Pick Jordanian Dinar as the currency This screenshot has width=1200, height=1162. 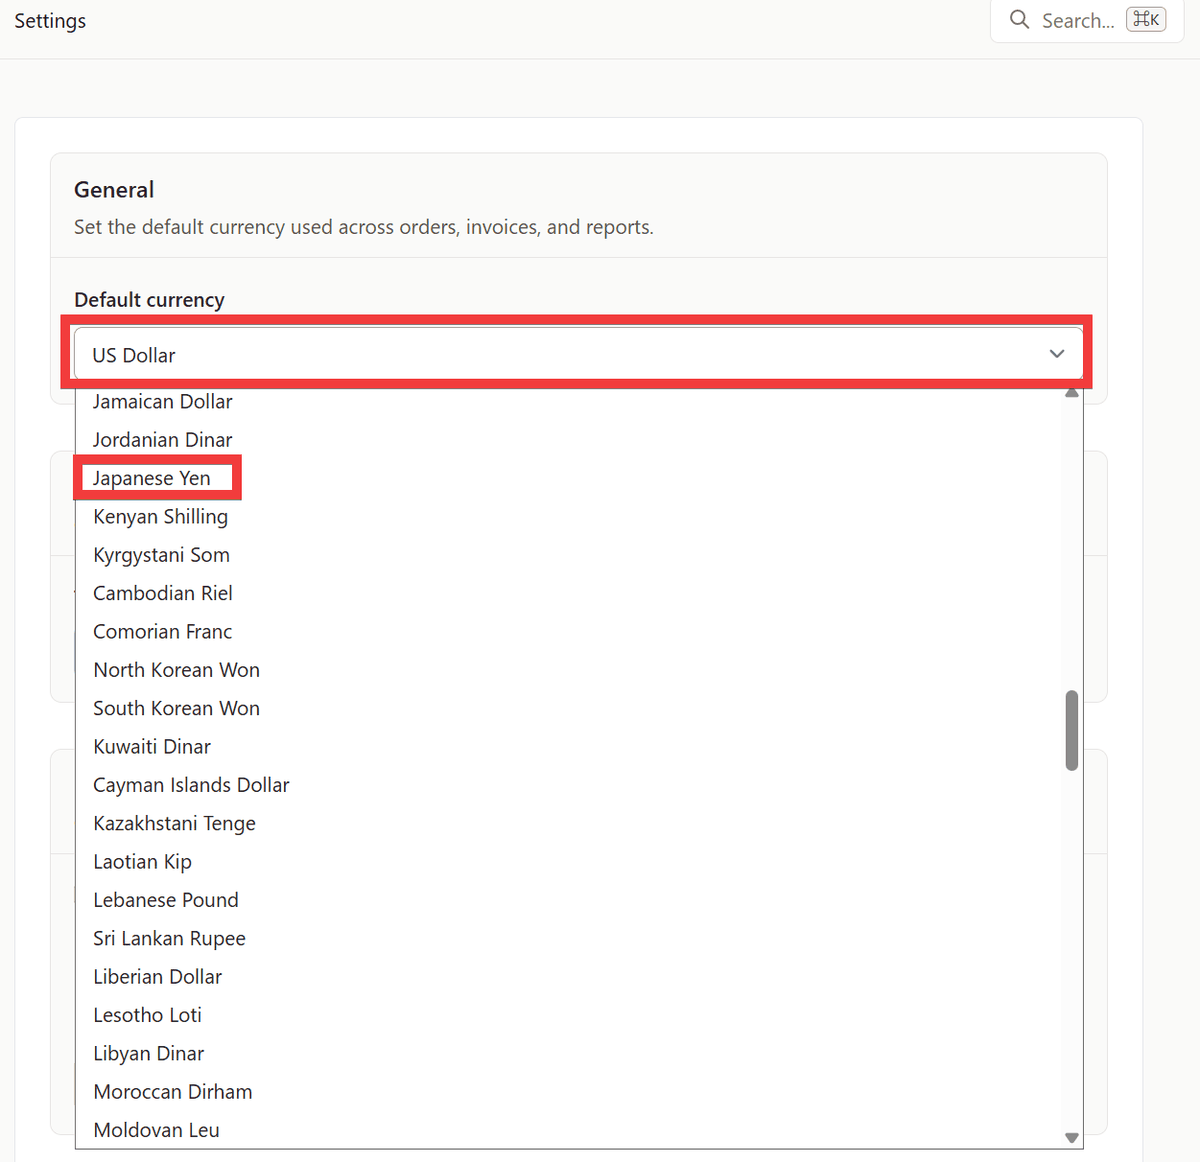coord(163,440)
